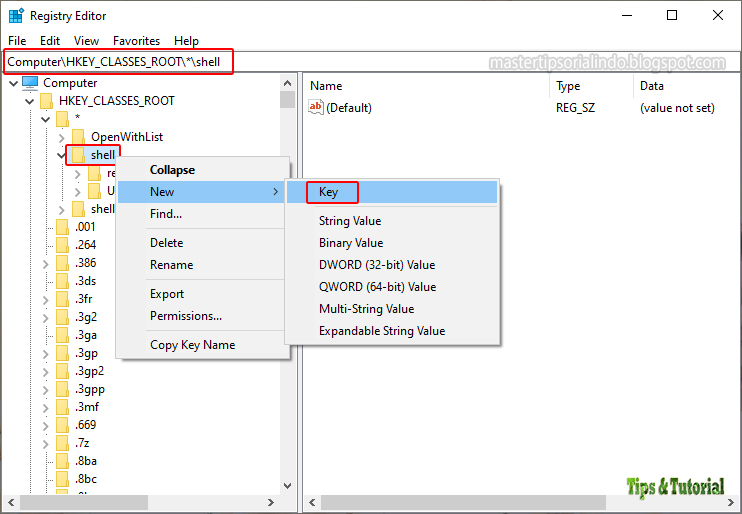This screenshot has width=742, height=514.
Task: Click the .3gpp folder icon
Action: [x=62, y=389]
